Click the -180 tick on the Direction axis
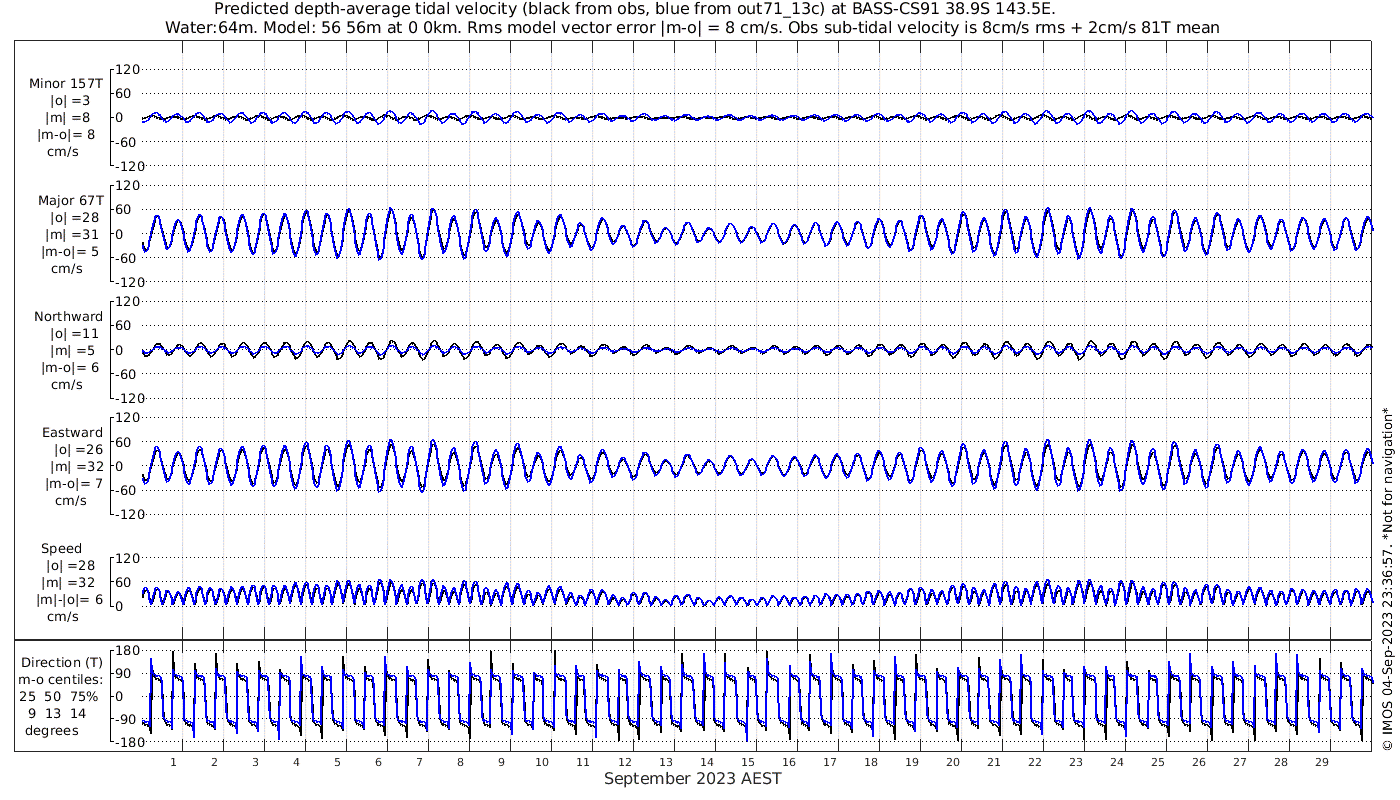The height and width of the screenshot is (800, 1400). coord(121,743)
